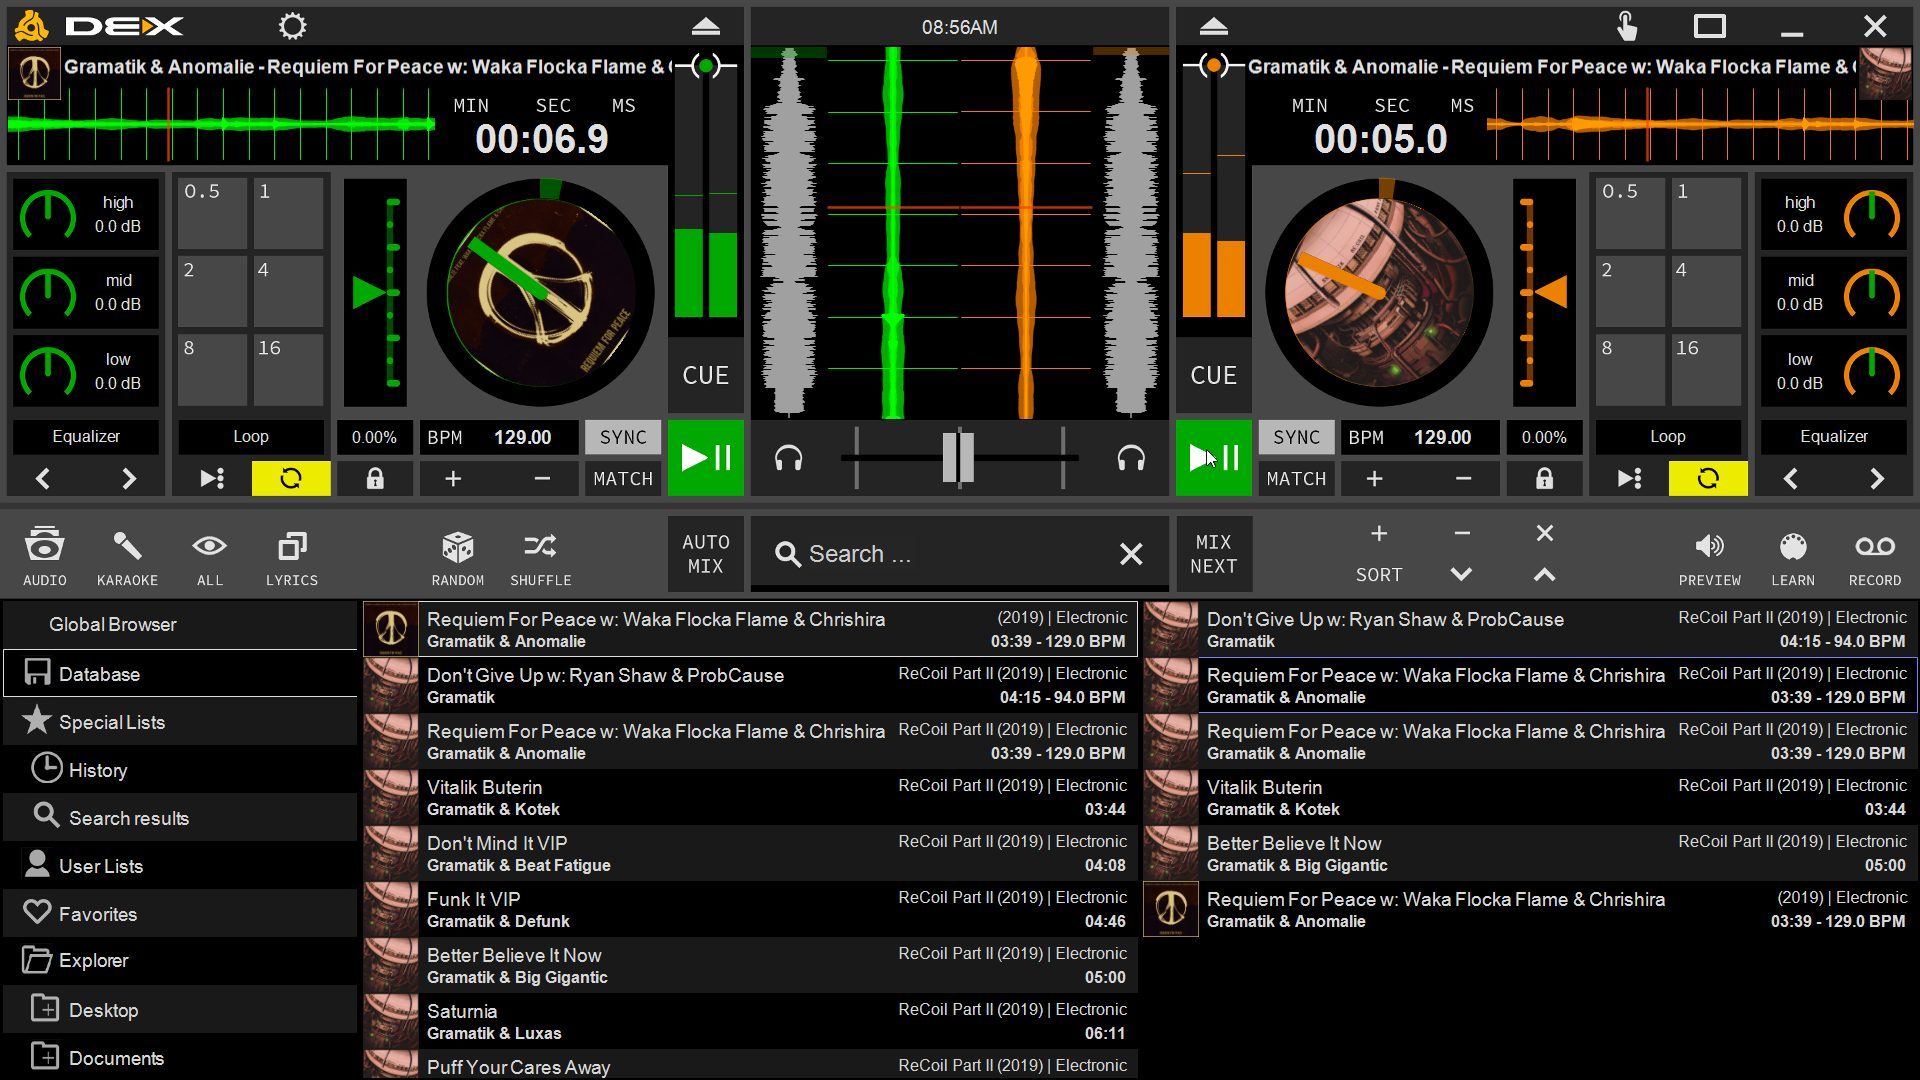Toggle SHUFFLE mode
Image resolution: width=1920 pixels, height=1080 pixels.
coord(541,556)
